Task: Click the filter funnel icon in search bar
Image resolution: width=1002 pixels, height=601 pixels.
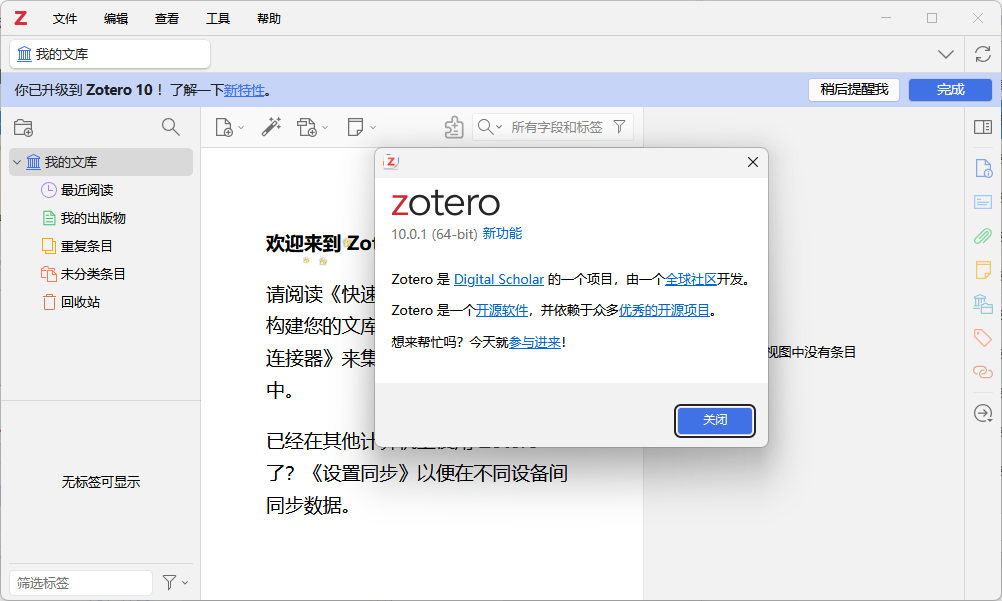Action: (619, 127)
